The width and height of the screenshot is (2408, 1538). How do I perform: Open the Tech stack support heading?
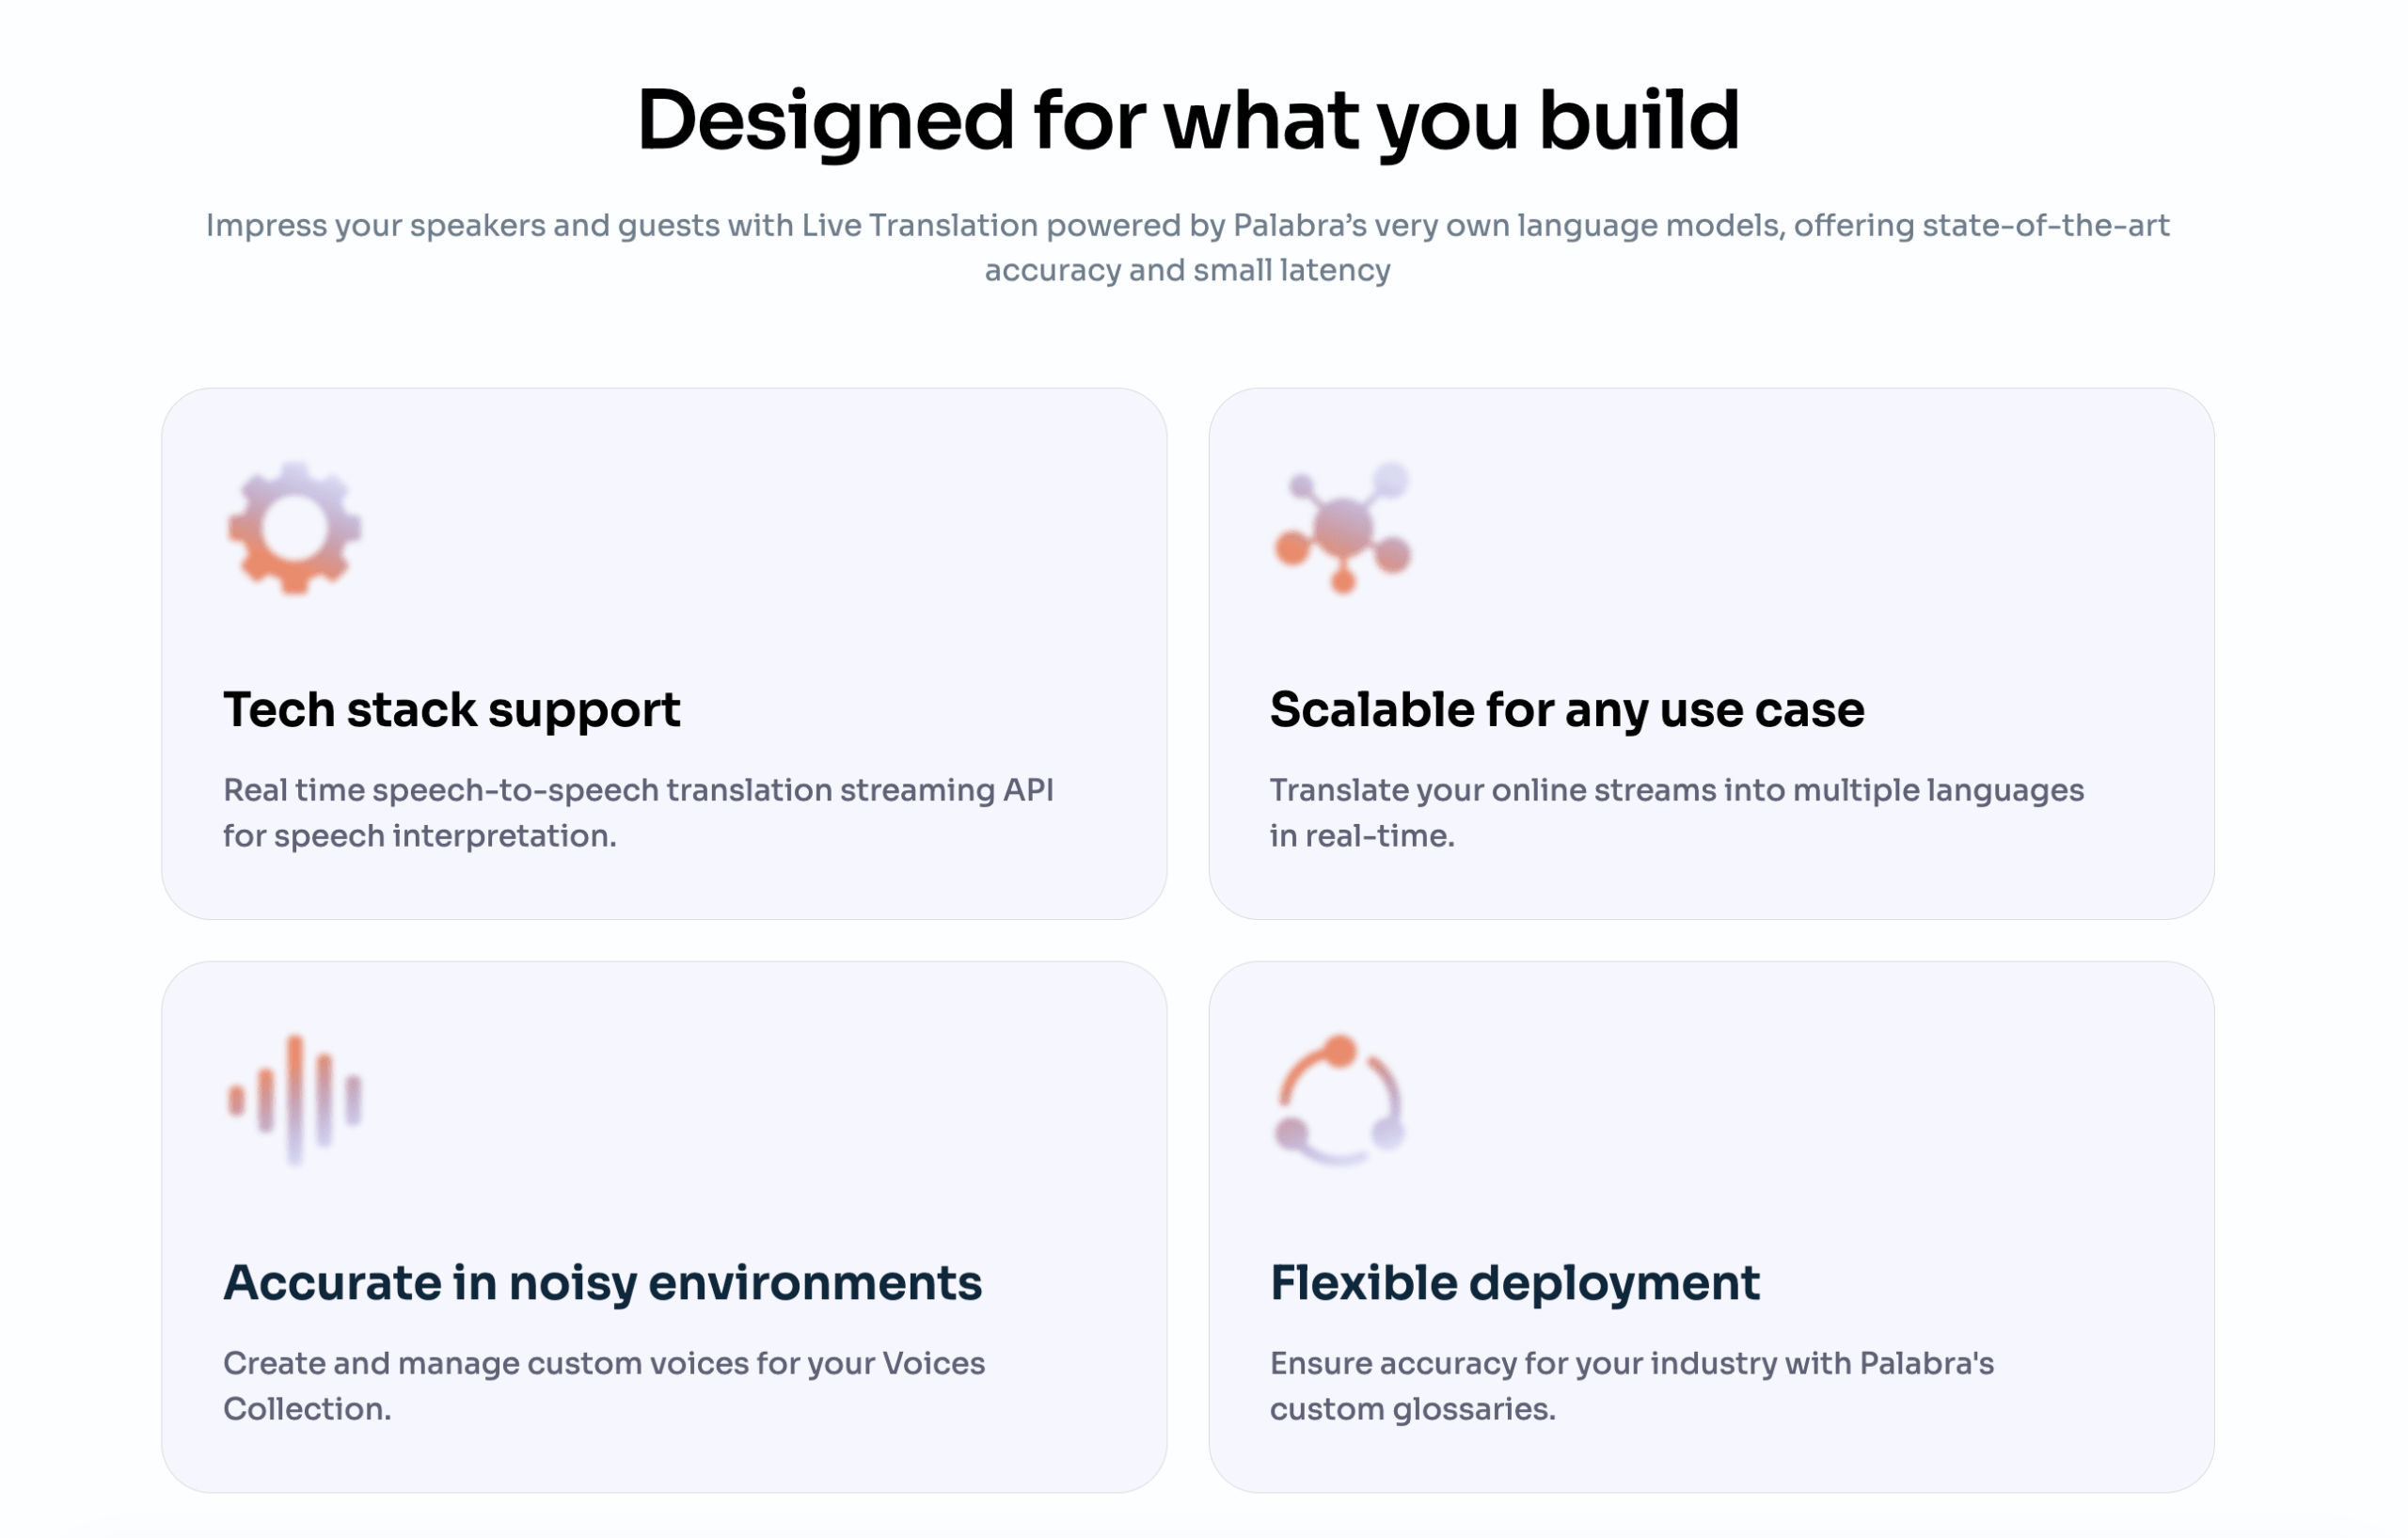pyautogui.click(x=452, y=710)
